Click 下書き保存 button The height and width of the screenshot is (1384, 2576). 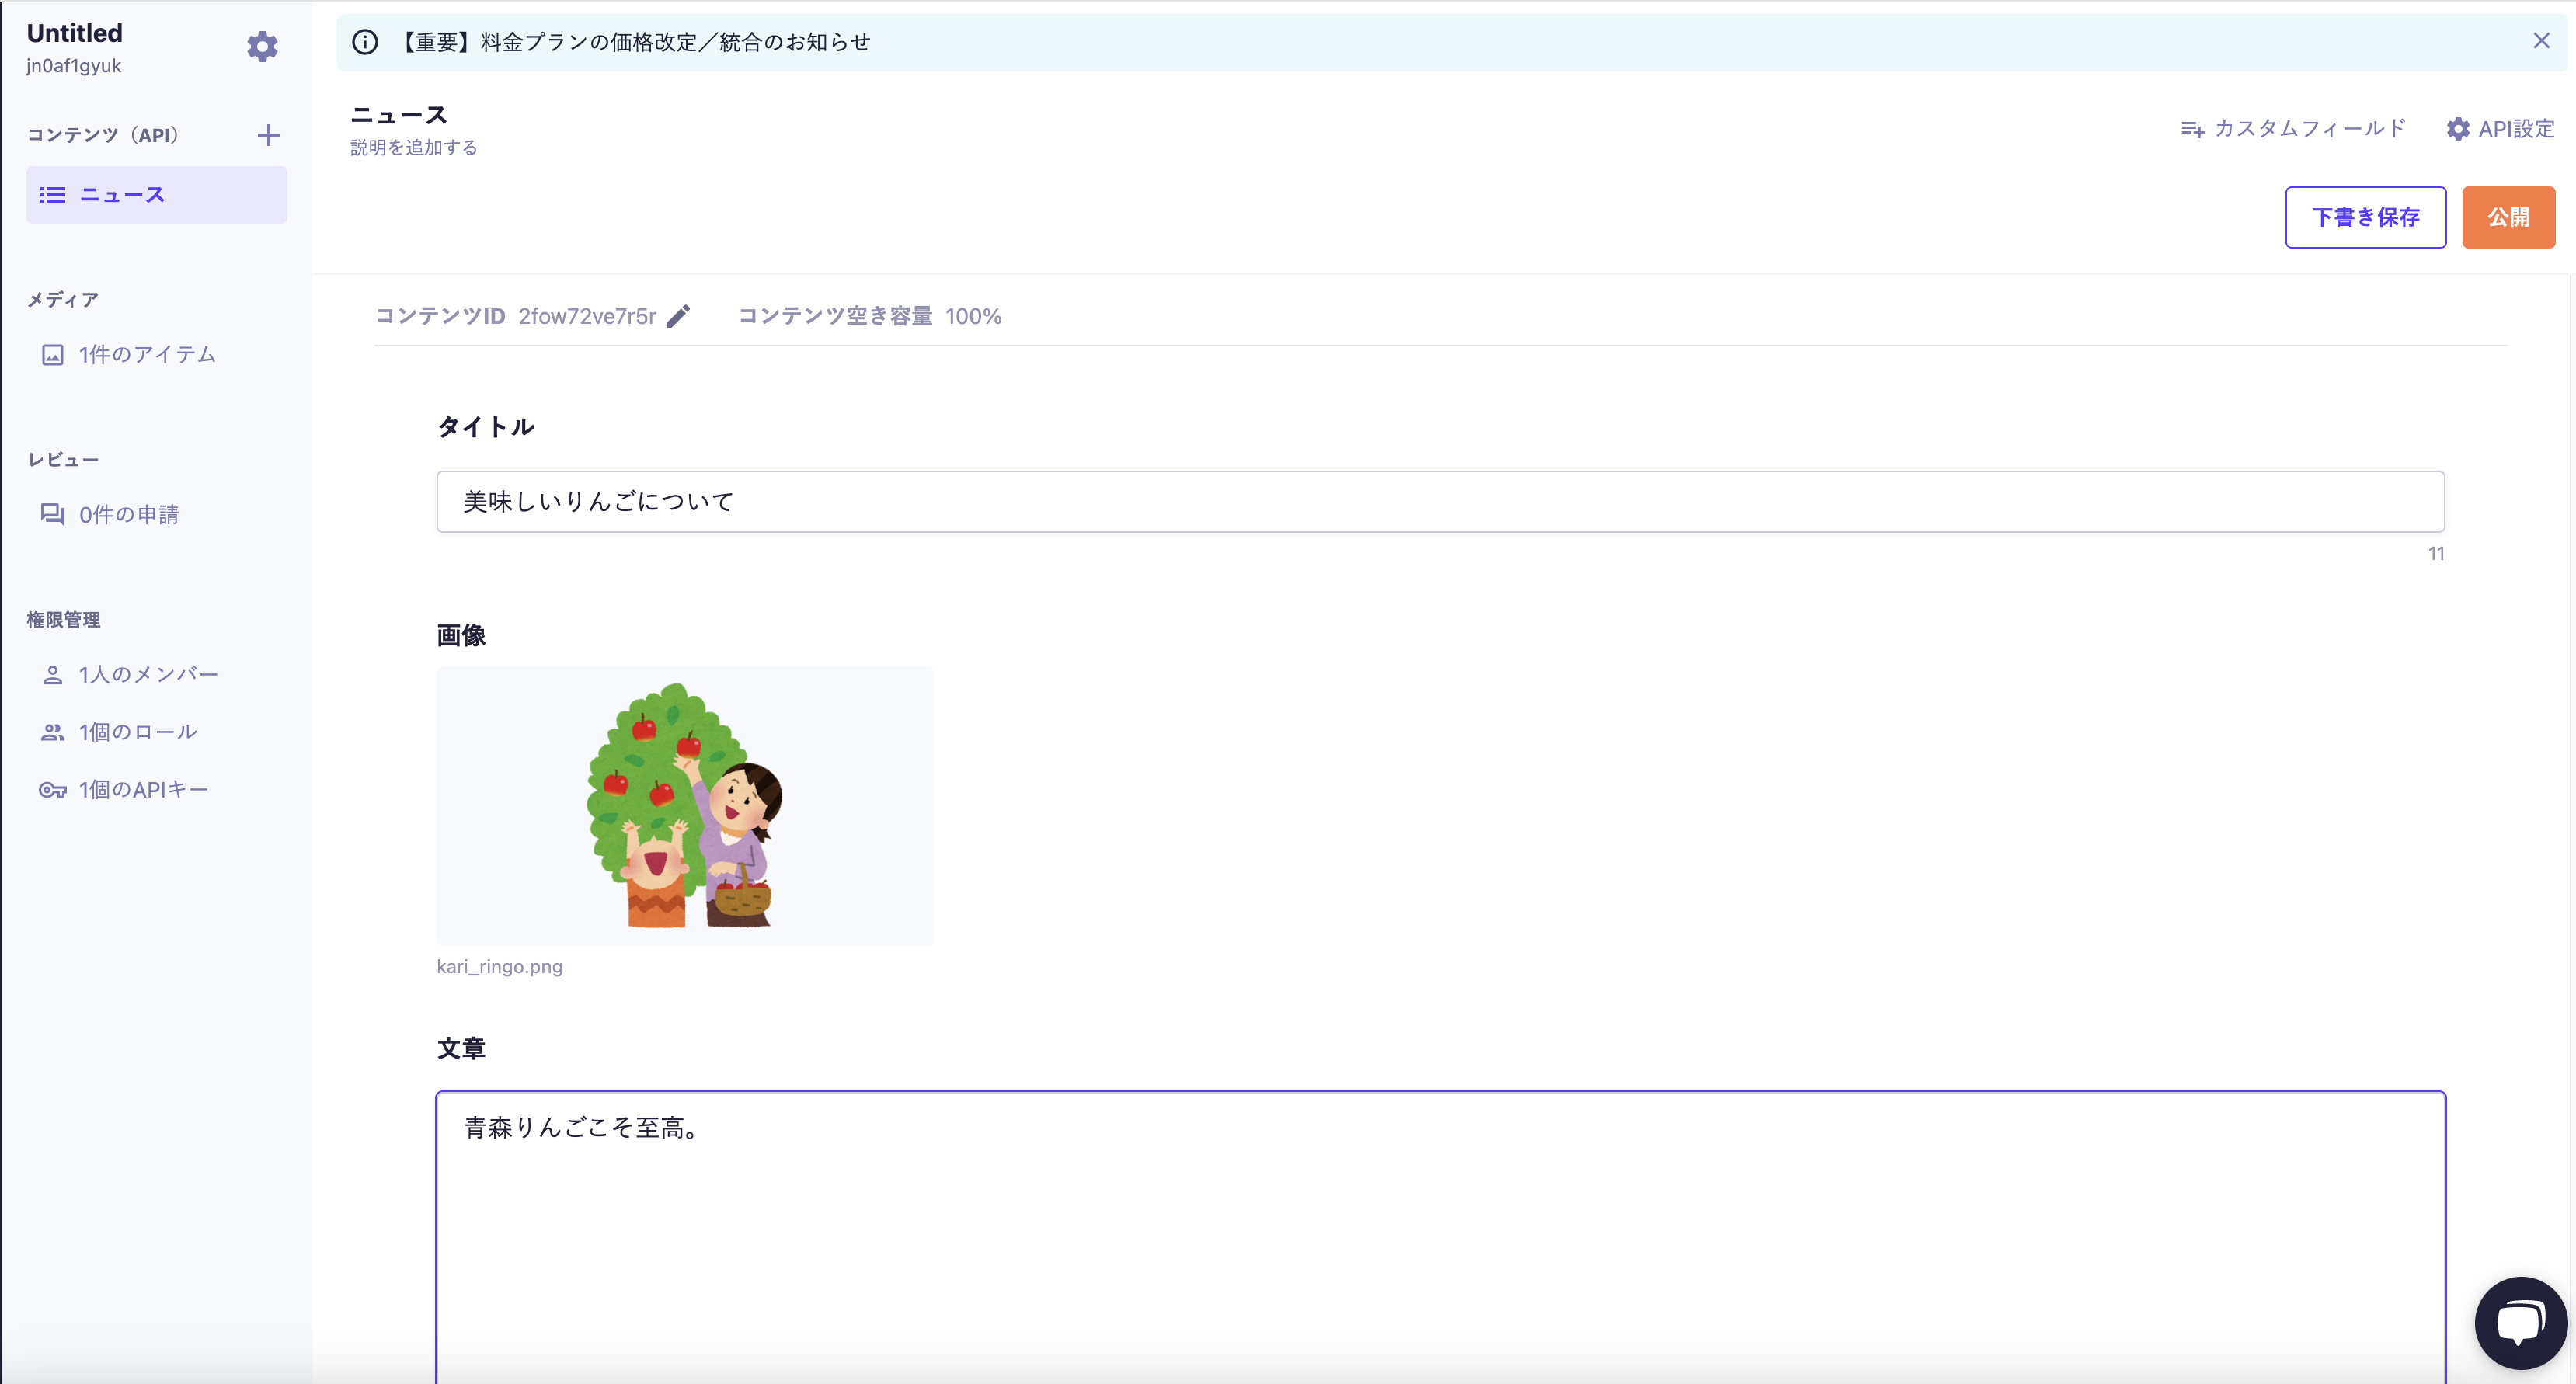2365,217
